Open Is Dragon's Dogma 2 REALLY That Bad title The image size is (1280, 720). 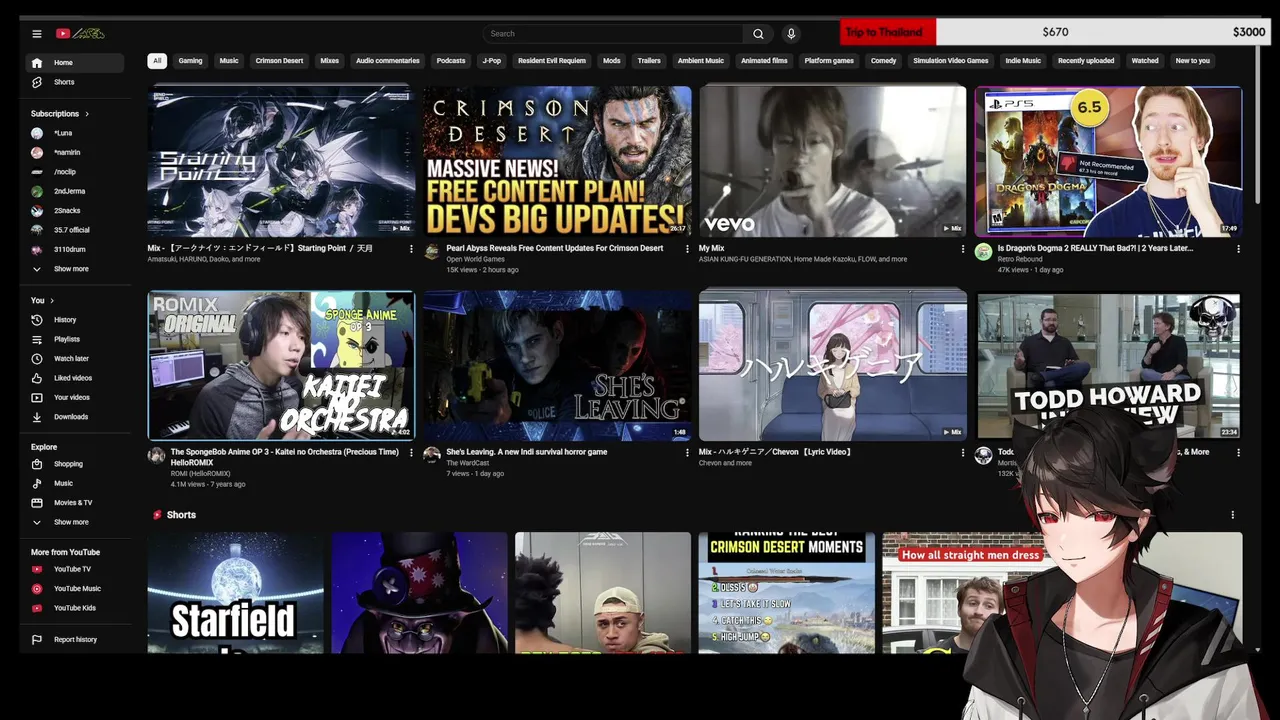(x=1095, y=249)
